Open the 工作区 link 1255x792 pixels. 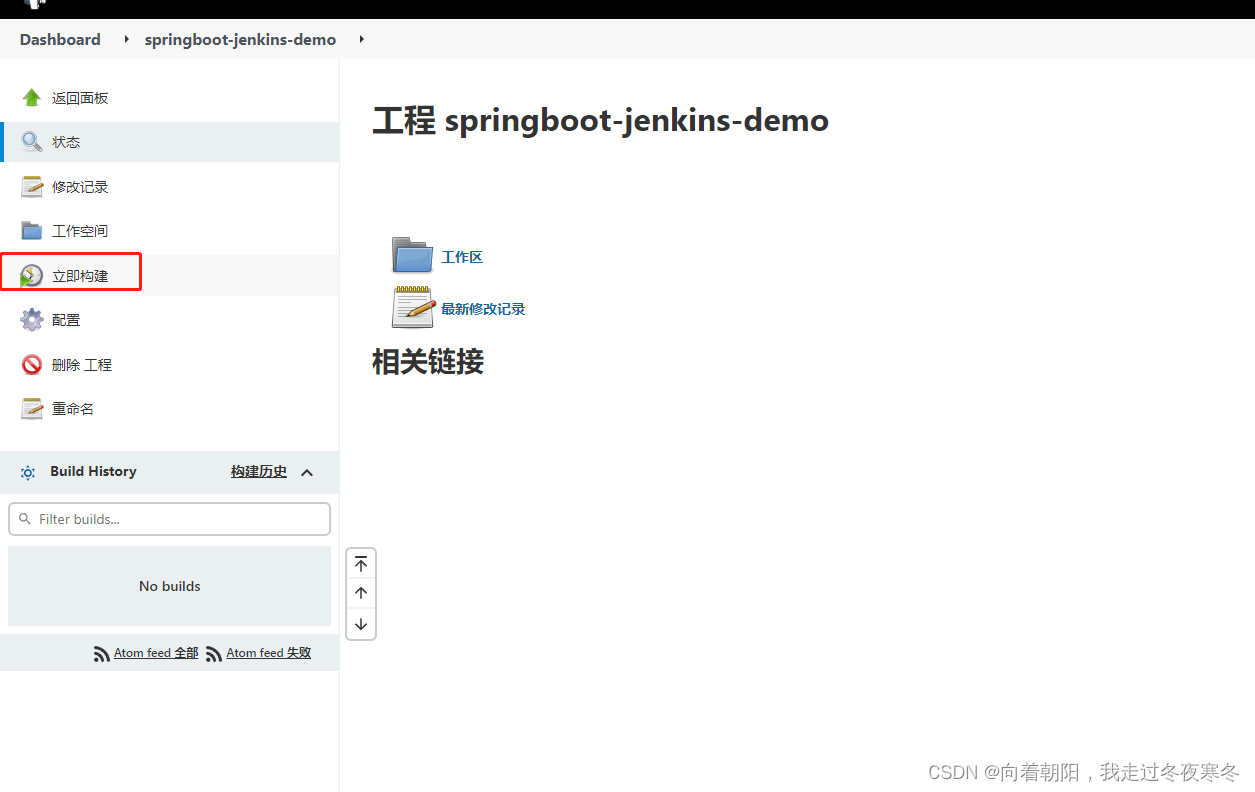tap(462, 257)
